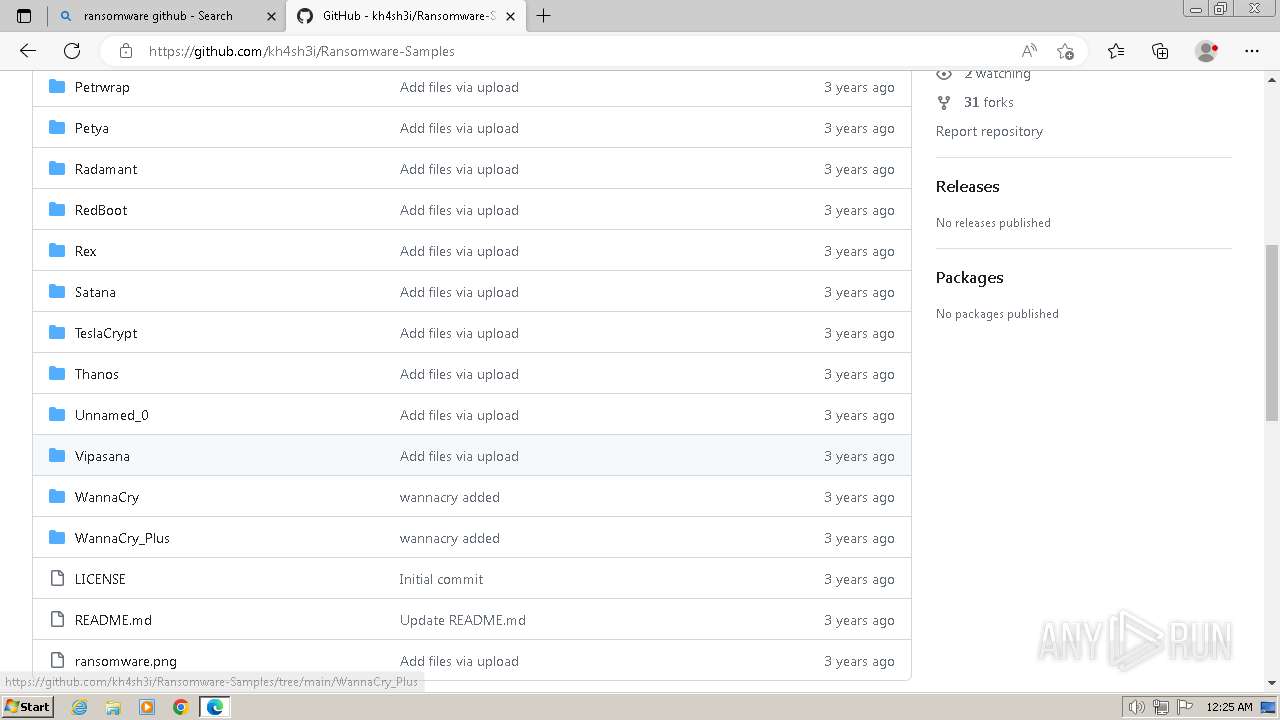Click the README.md file icon
The image size is (1280, 720).
click(57, 620)
